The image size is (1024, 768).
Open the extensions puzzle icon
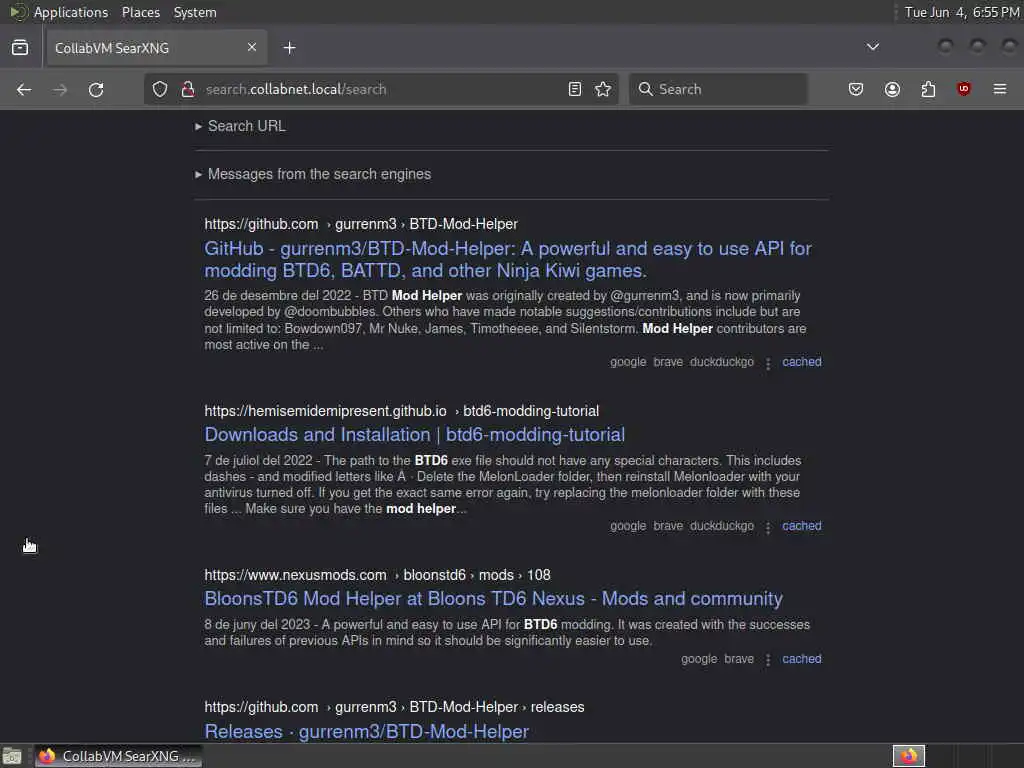[x=928, y=89]
